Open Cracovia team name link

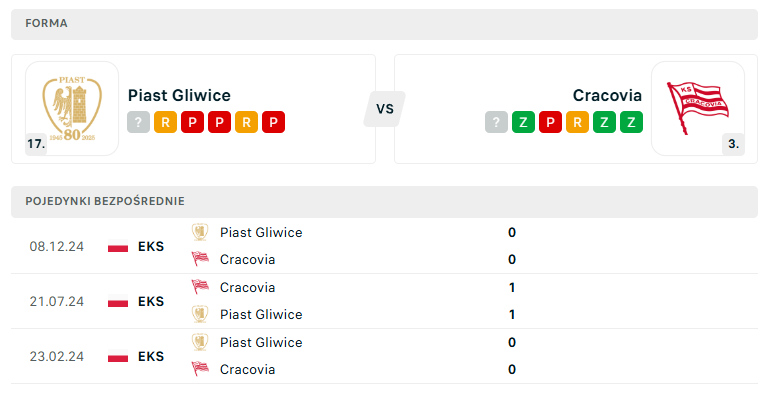click(x=607, y=95)
